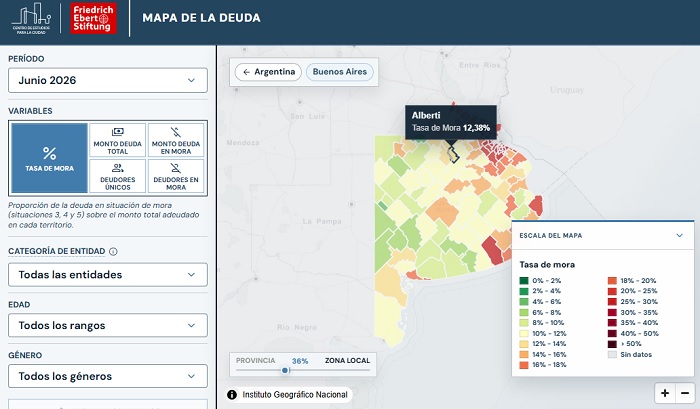
Task: Open the Período dropdown showing Junio 2026
Action: tap(108, 80)
